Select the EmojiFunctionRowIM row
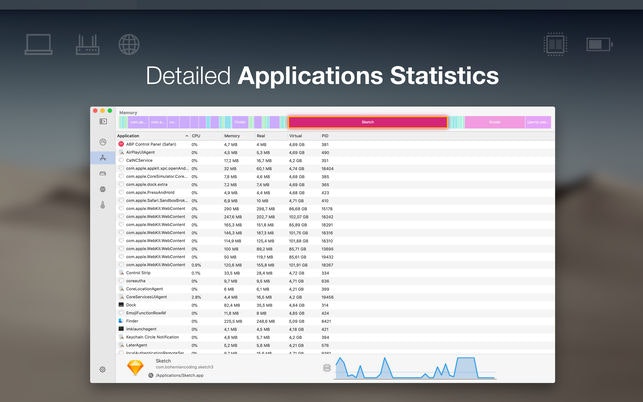The height and width of the screenshot is (402, 643). tap(335, 313)
